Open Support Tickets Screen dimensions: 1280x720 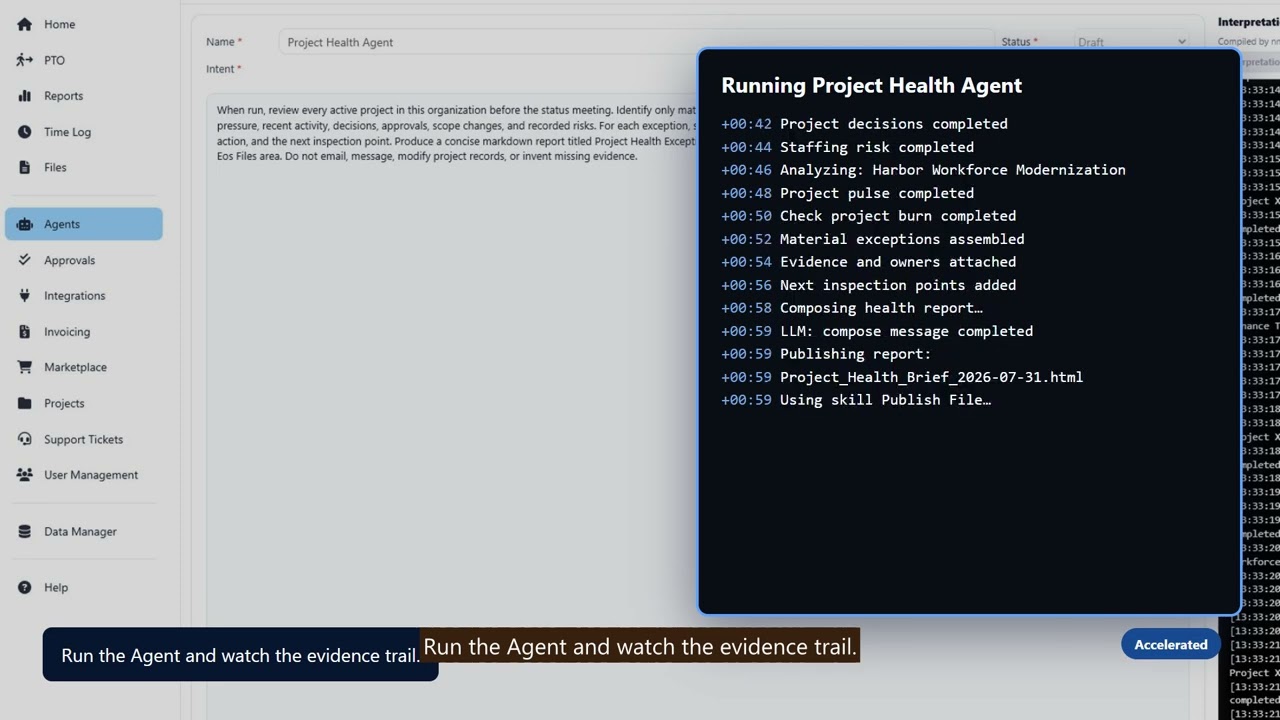(84, 439)
